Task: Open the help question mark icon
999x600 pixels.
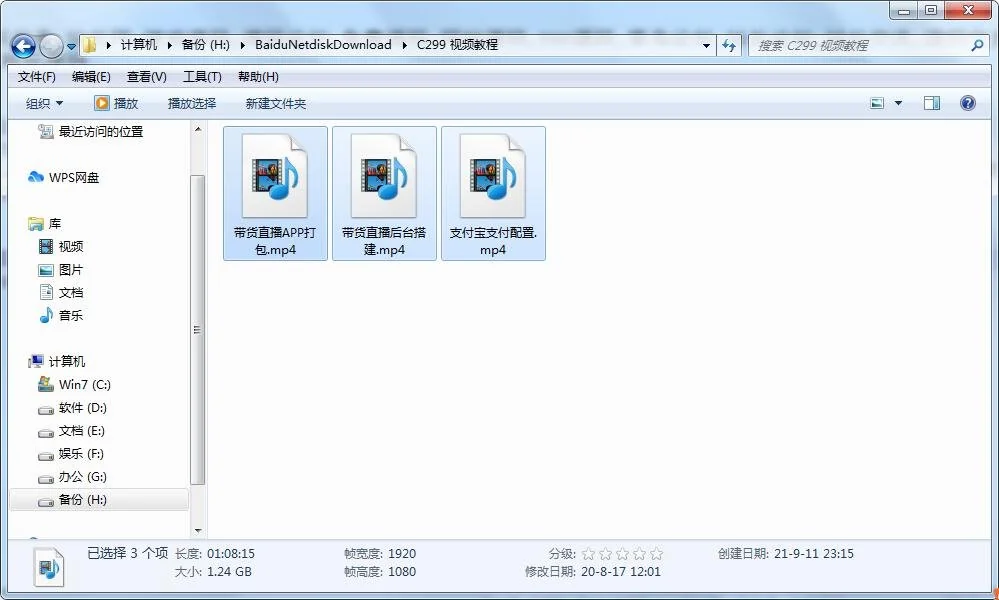Action: tap(967, 103)
